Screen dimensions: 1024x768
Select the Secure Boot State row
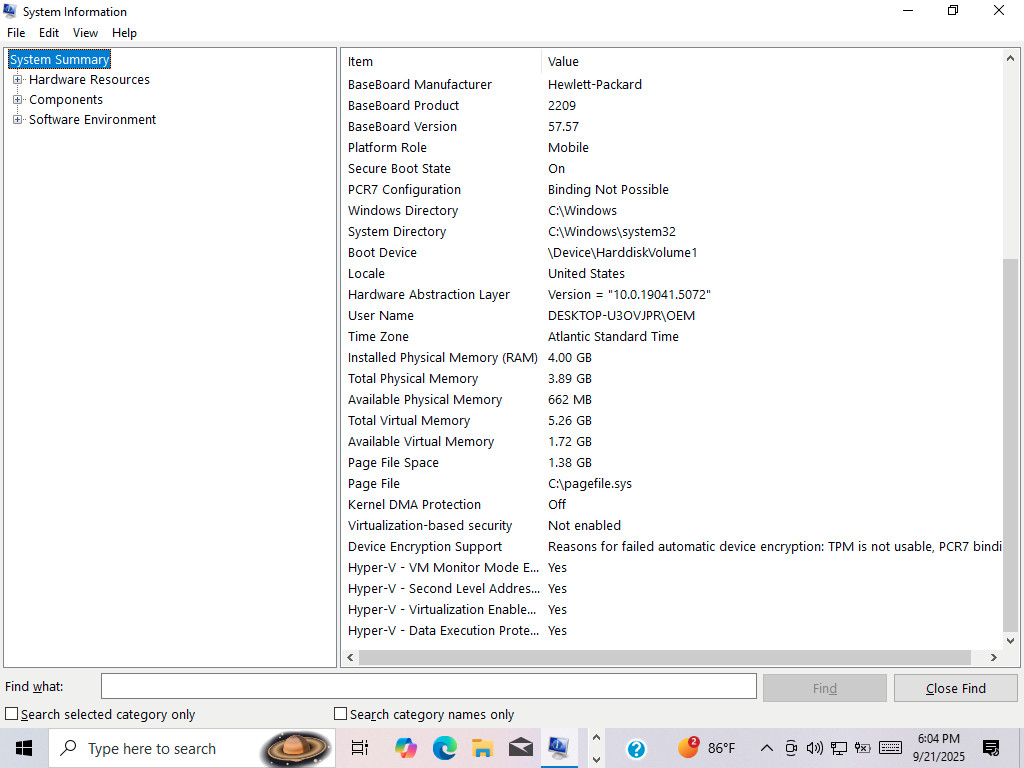pyautogui.click(x=672, y=168)
